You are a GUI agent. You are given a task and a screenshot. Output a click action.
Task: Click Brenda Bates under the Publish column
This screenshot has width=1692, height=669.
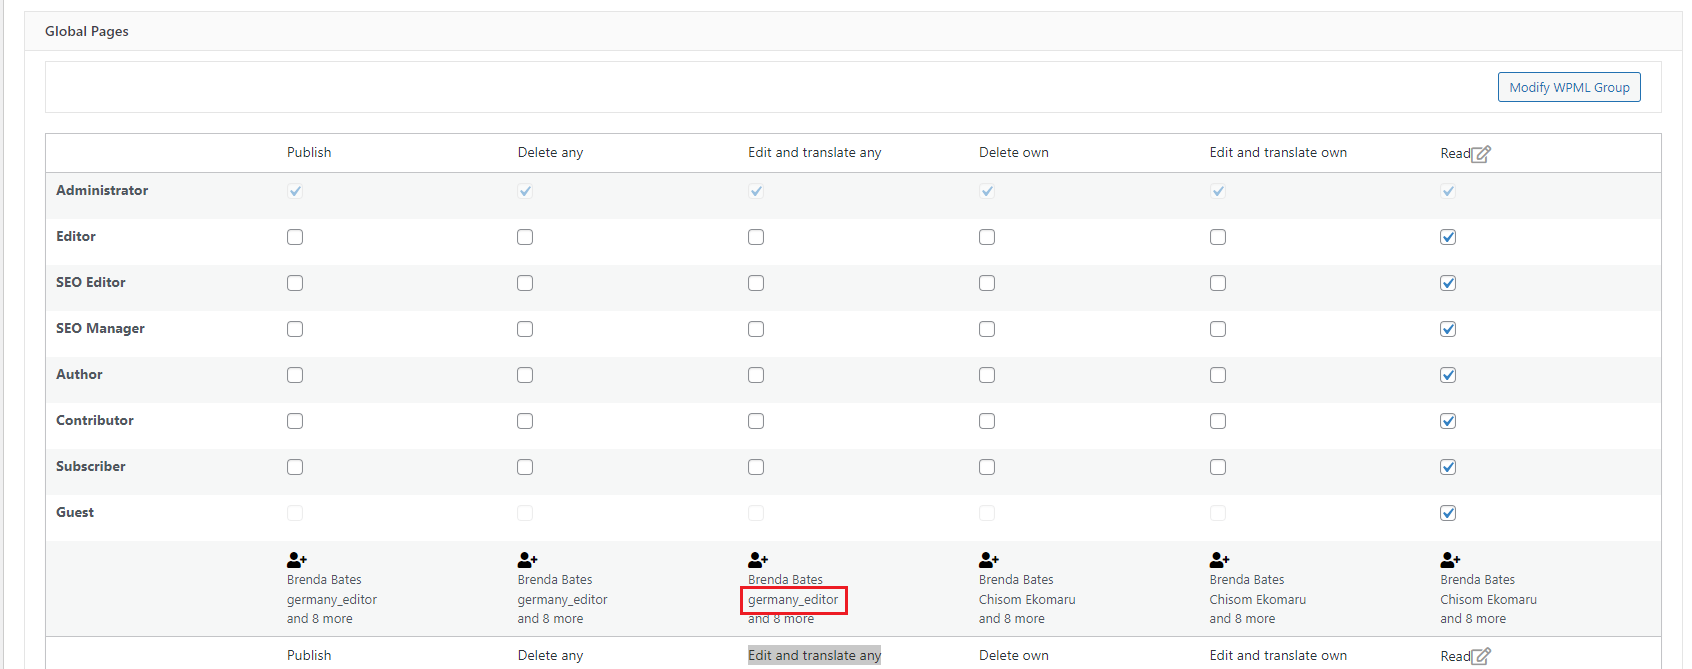324,580
